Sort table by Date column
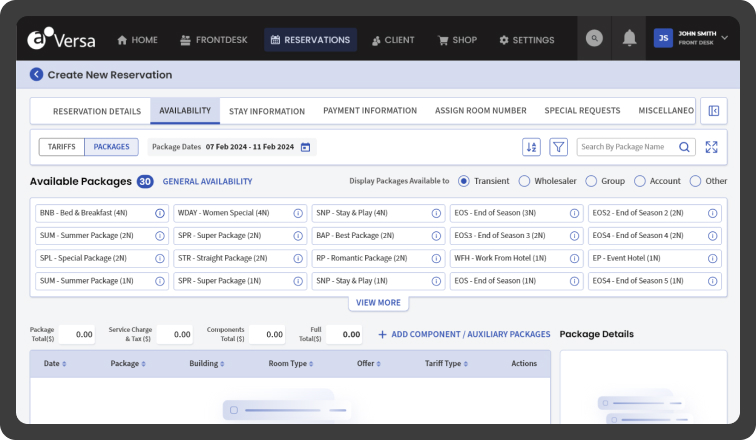 pos(54,364)
